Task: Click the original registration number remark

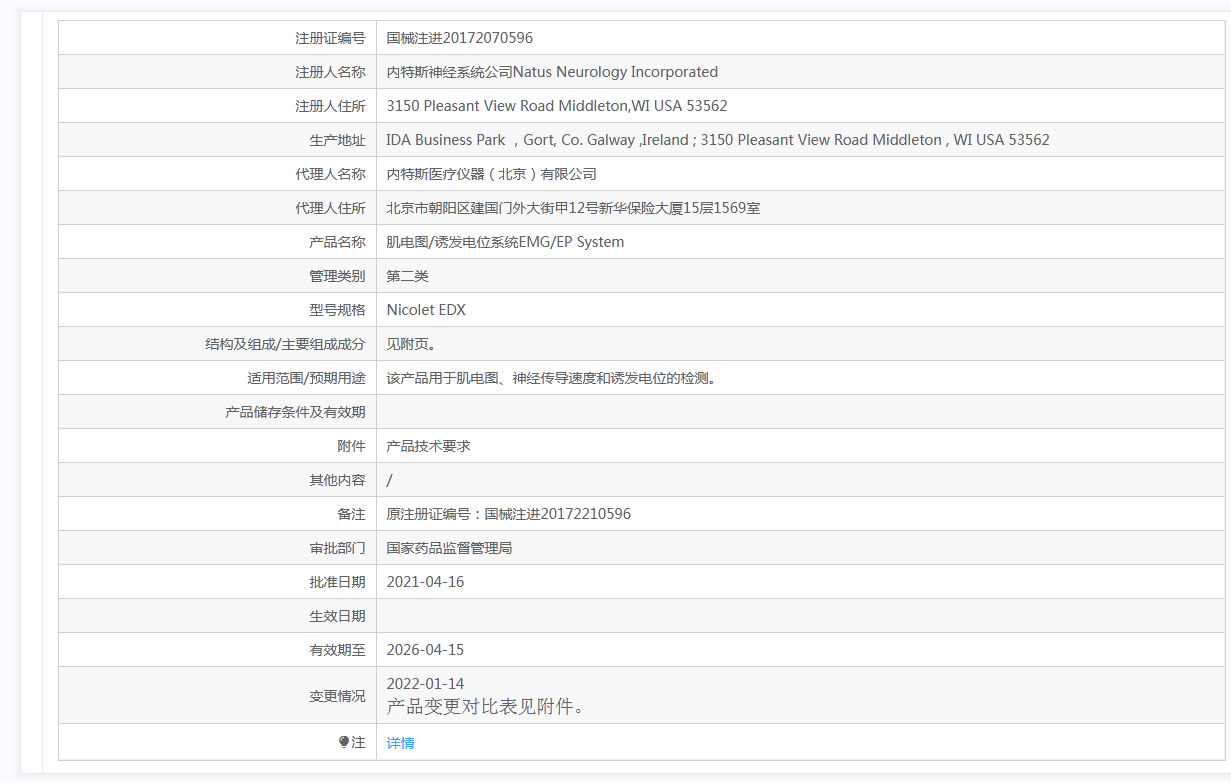Action: coord(508,514)
